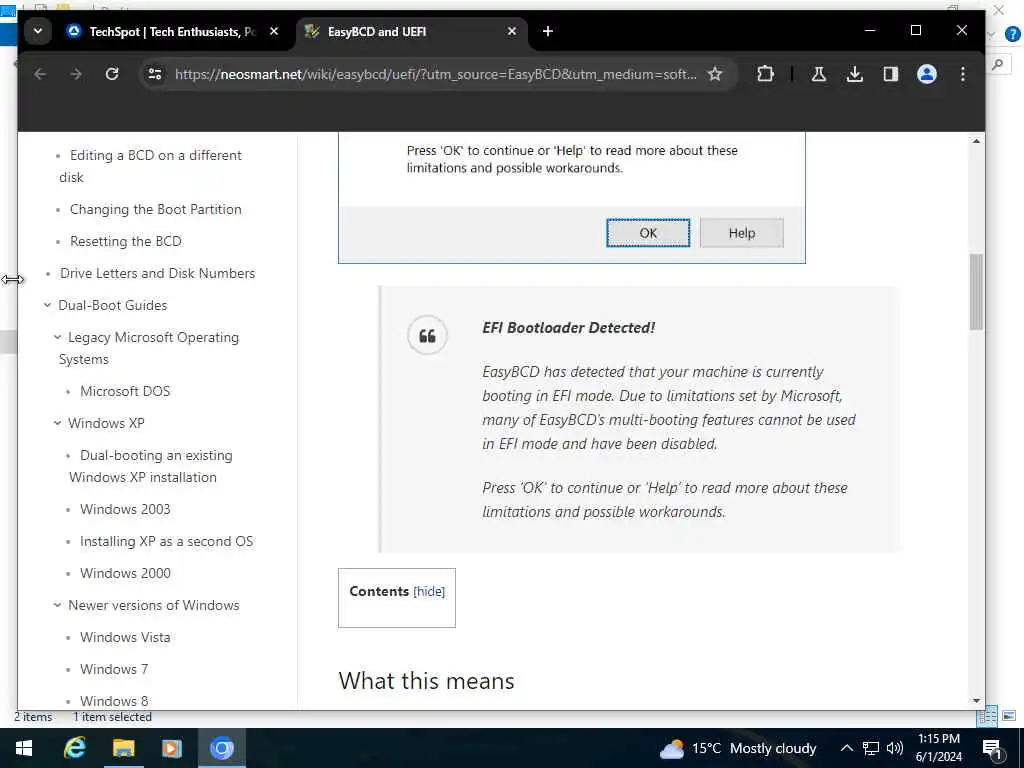Screen dimensions: 1024x768
Task: Open the Chrome Labs flask icon
Action: point(818,74)
